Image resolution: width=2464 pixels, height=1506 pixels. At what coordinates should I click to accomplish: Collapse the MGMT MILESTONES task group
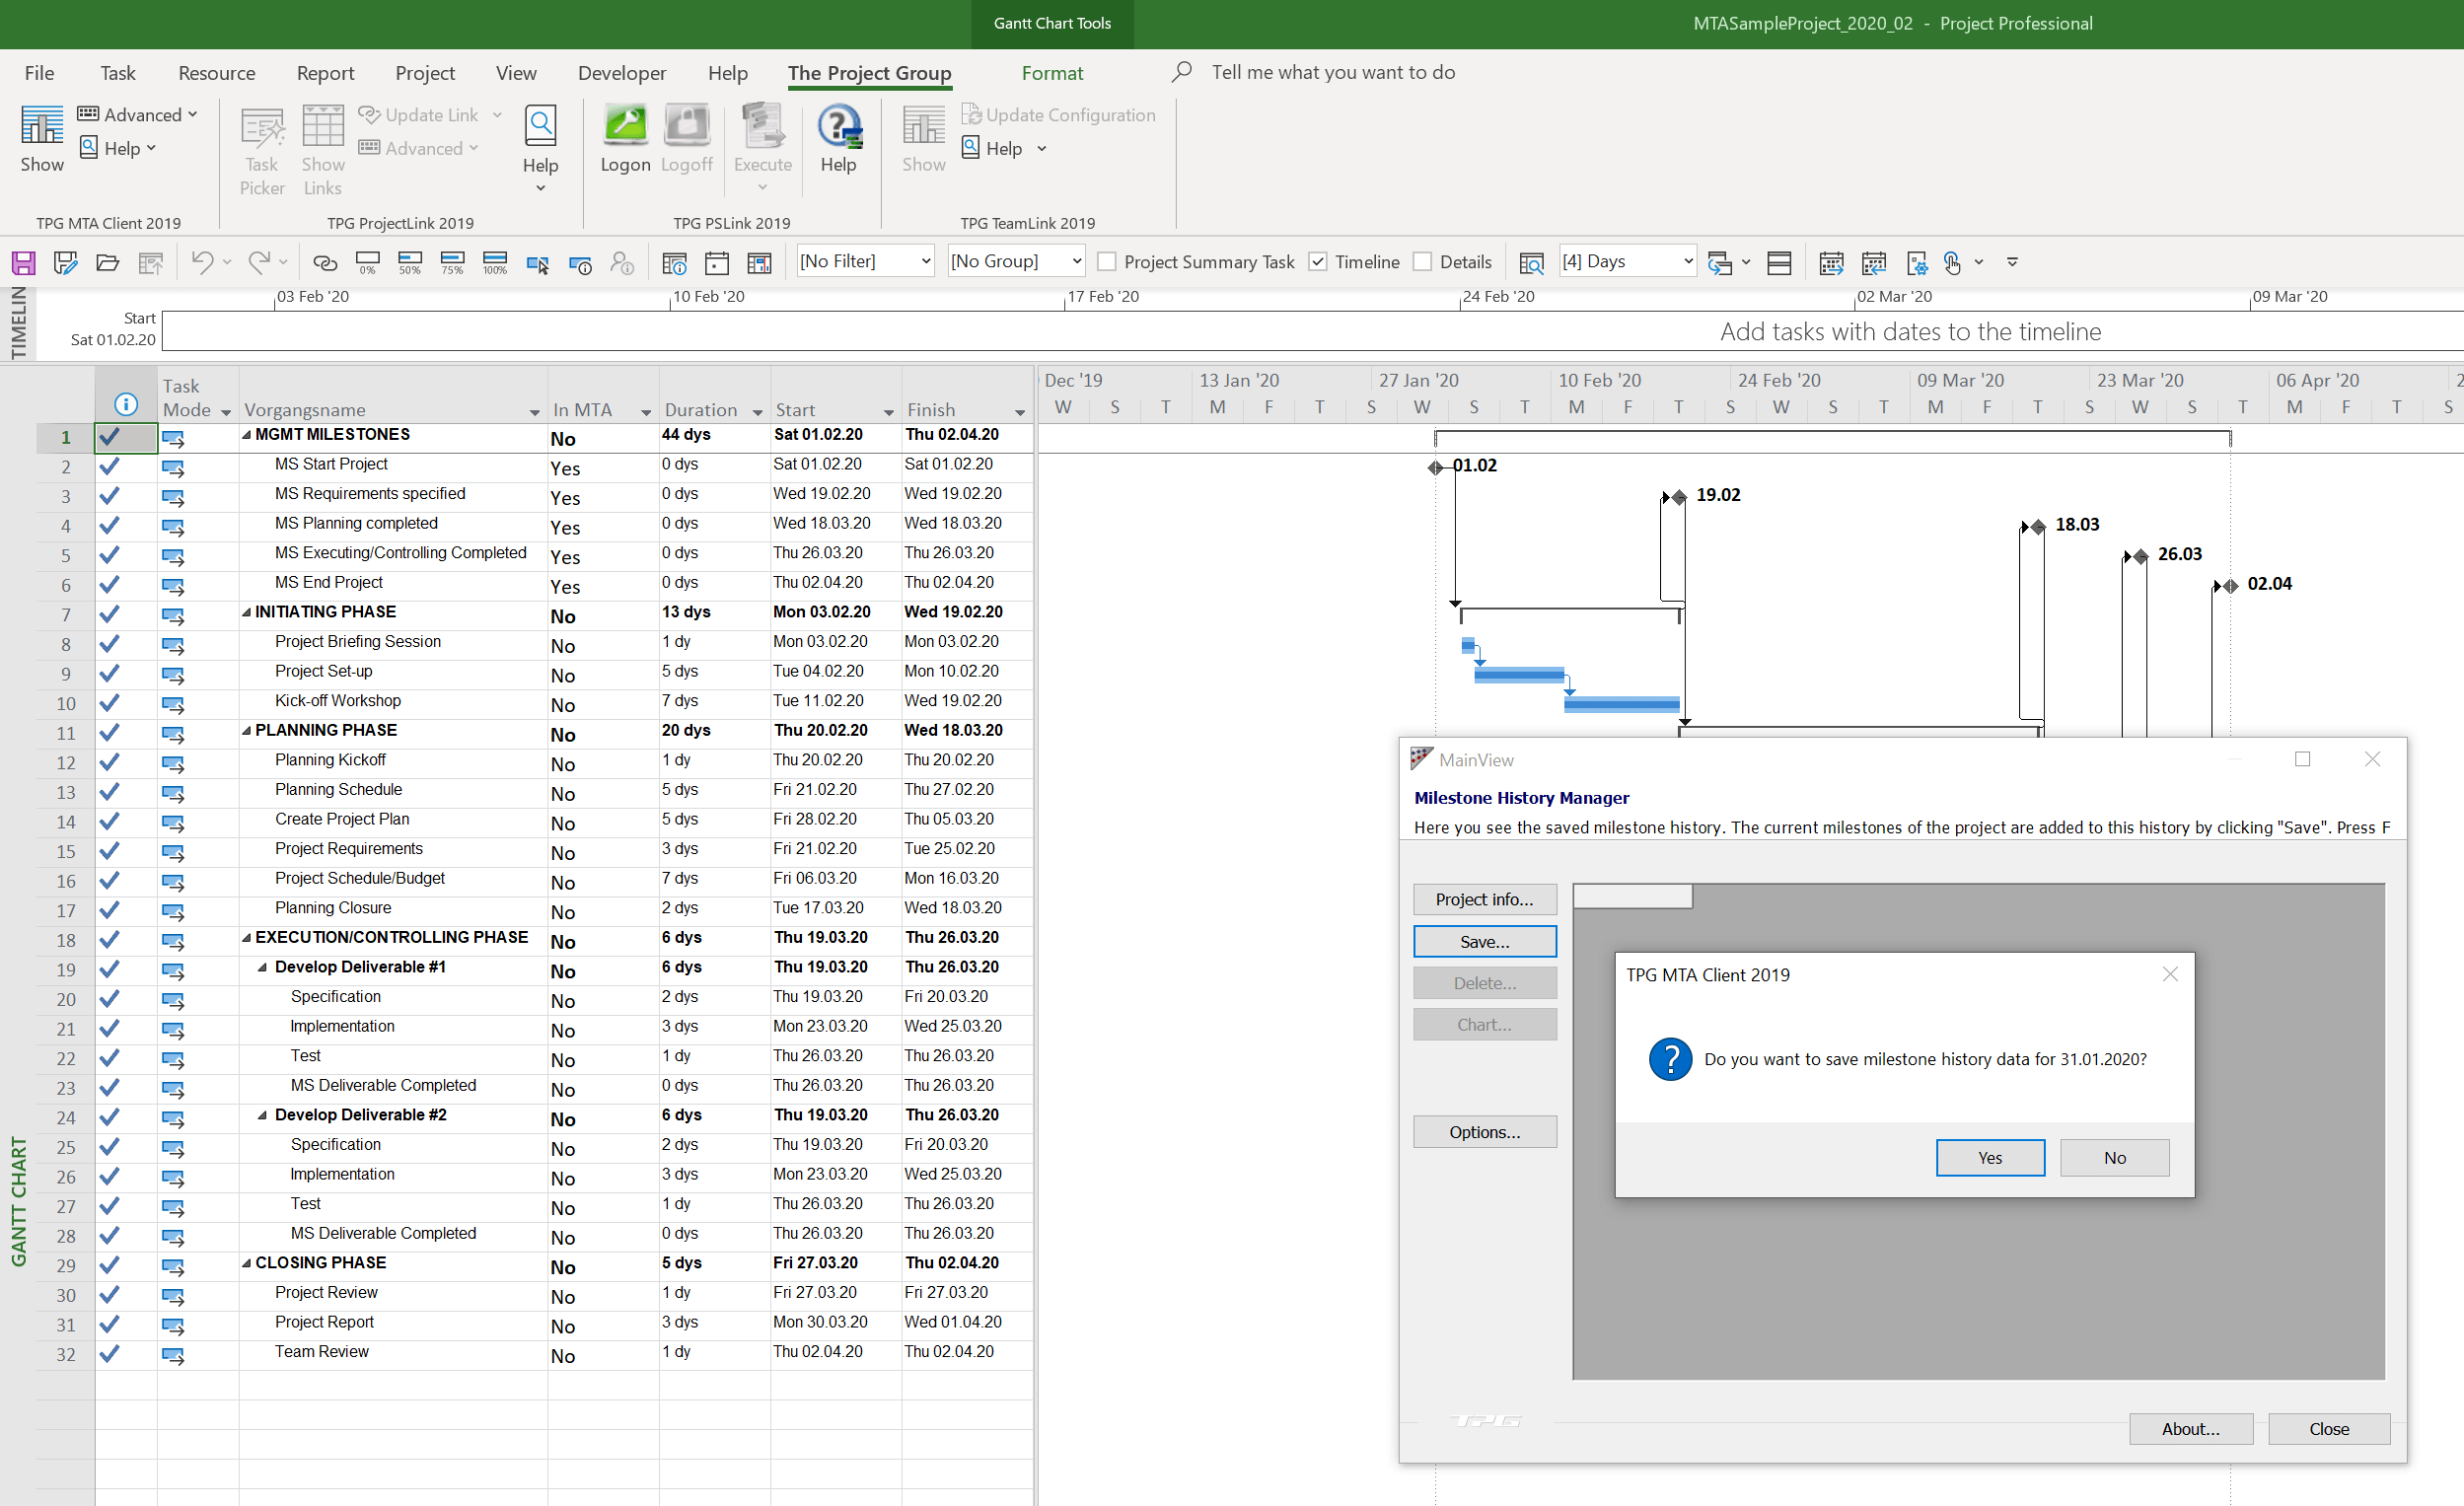point(247,434)
